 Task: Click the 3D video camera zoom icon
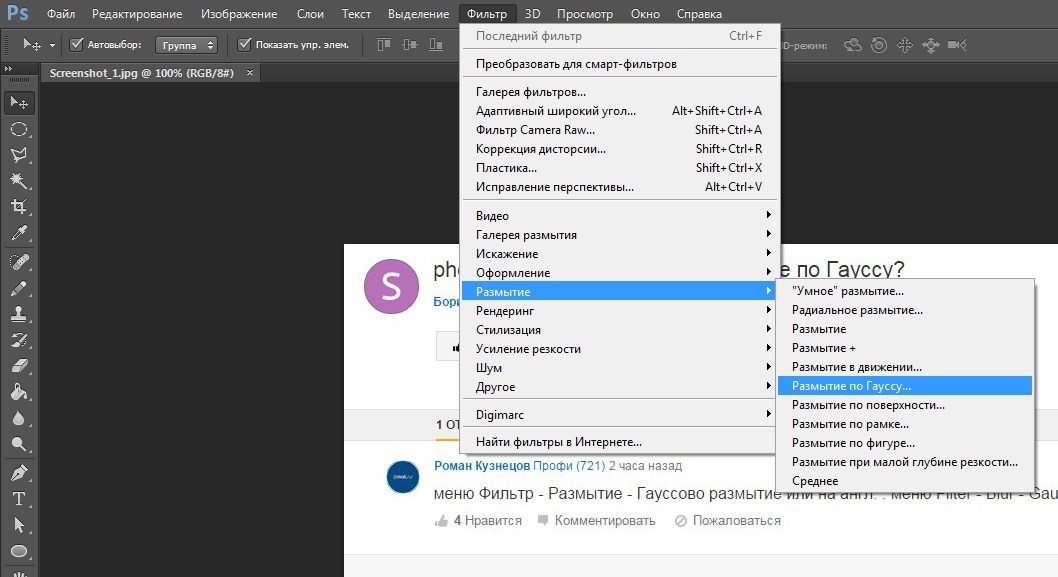point(957,45)
